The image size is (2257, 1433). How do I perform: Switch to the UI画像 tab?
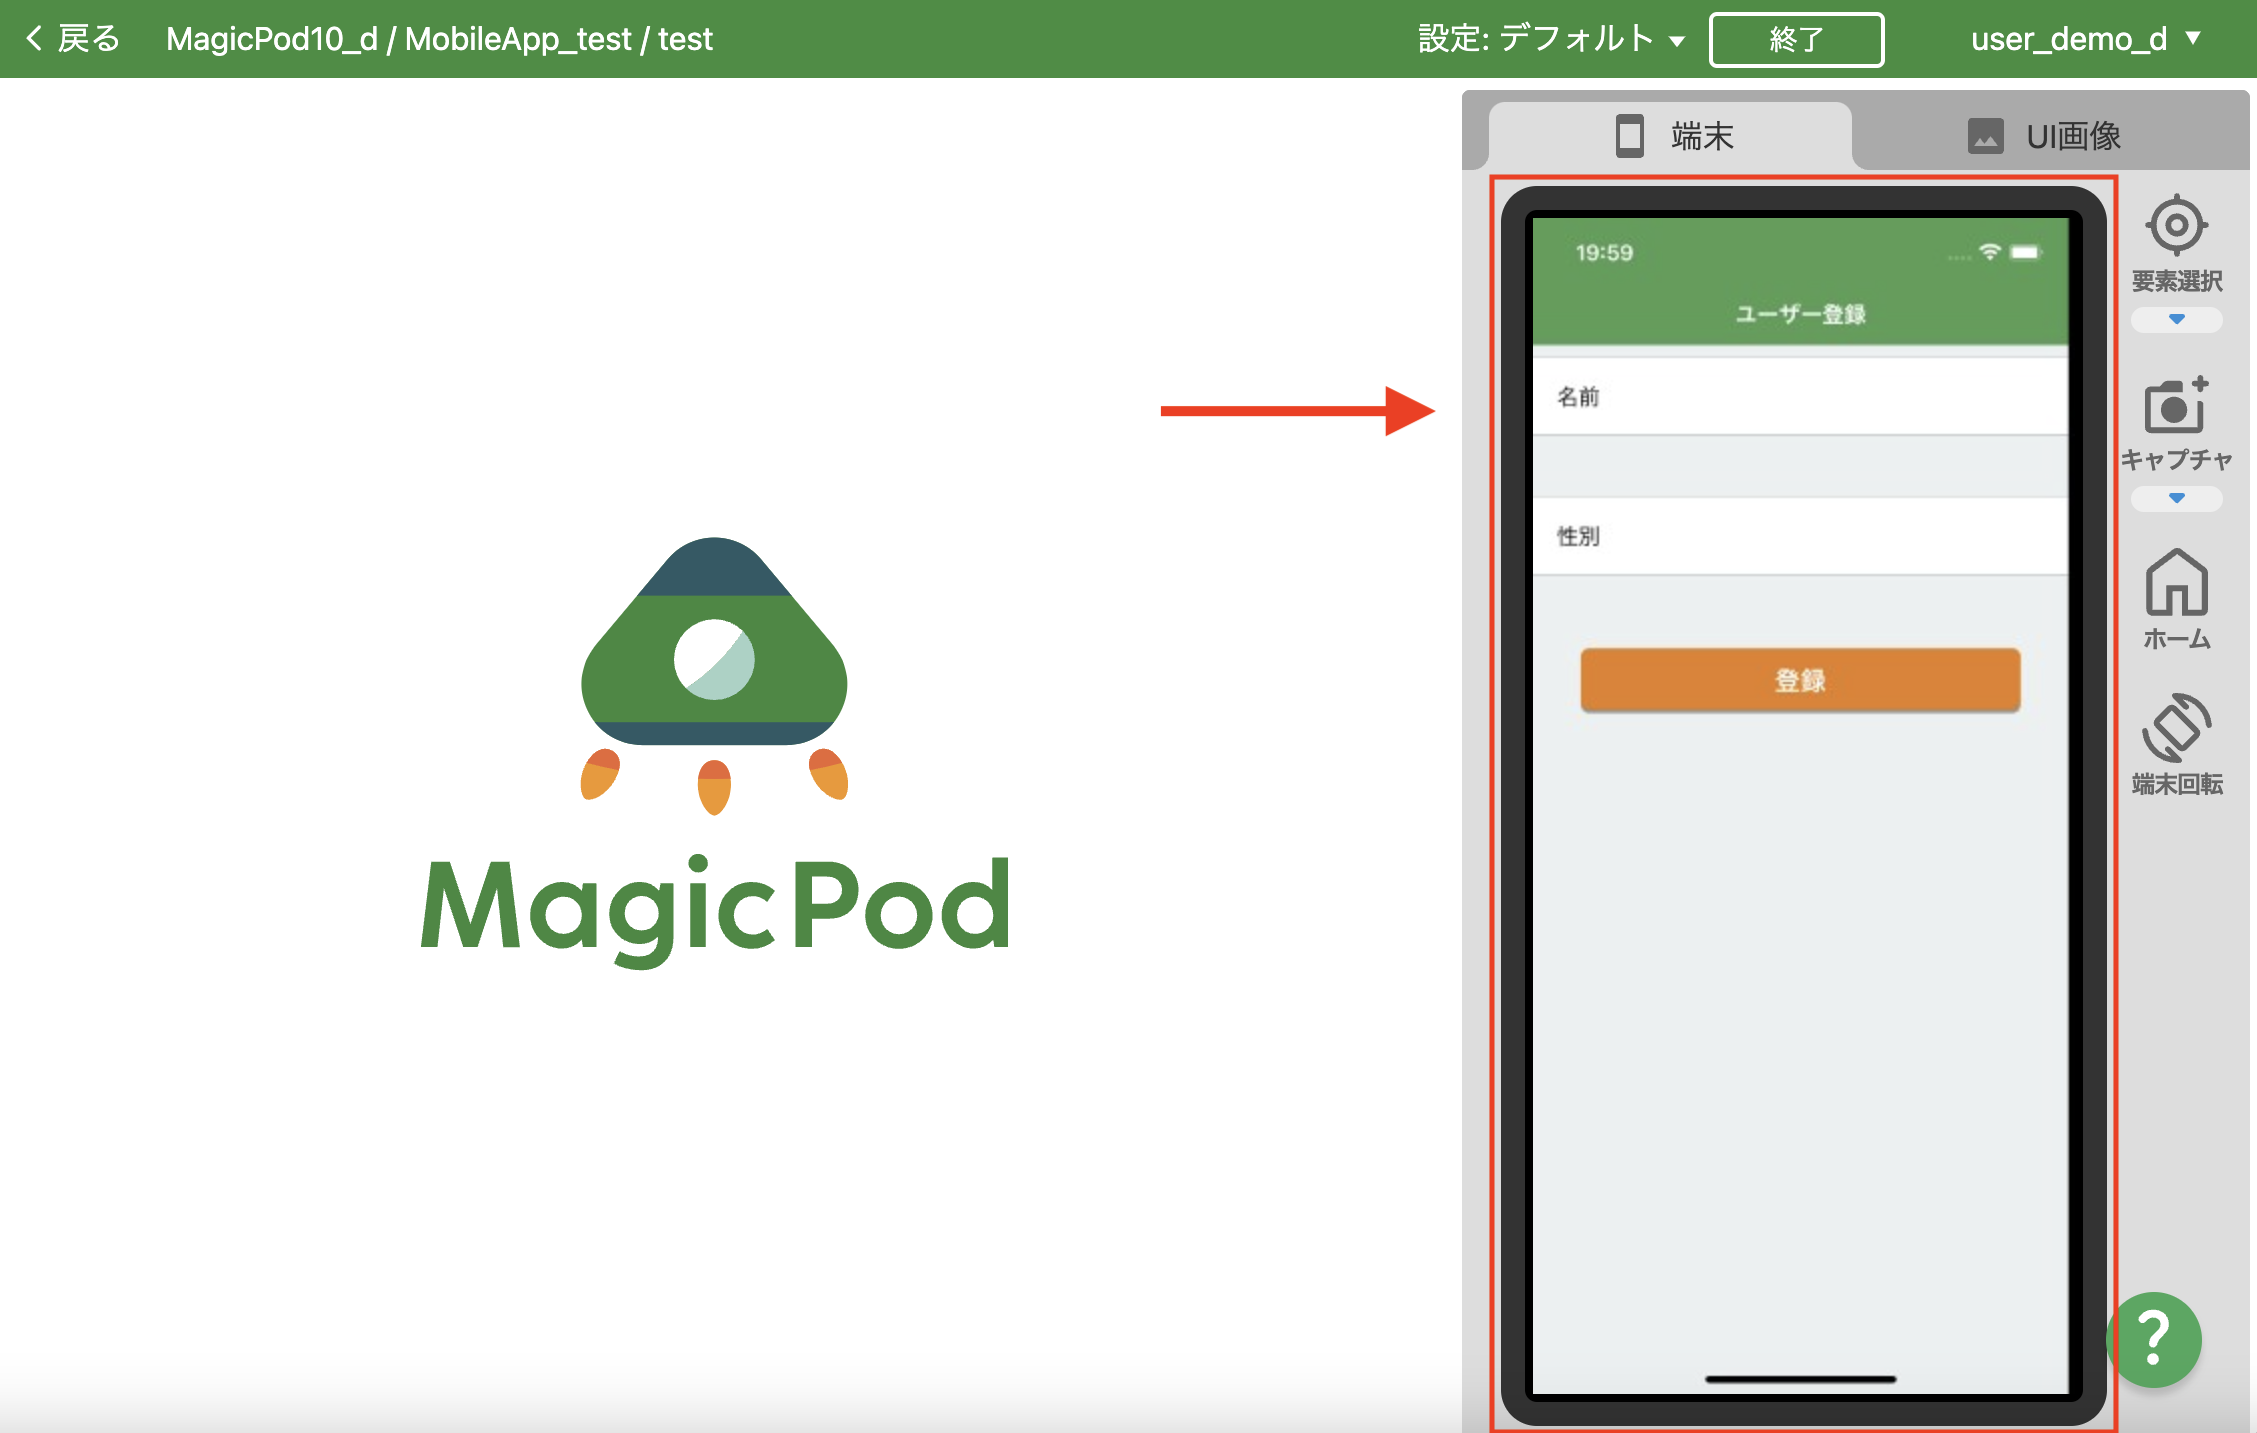click(2043, 136)
